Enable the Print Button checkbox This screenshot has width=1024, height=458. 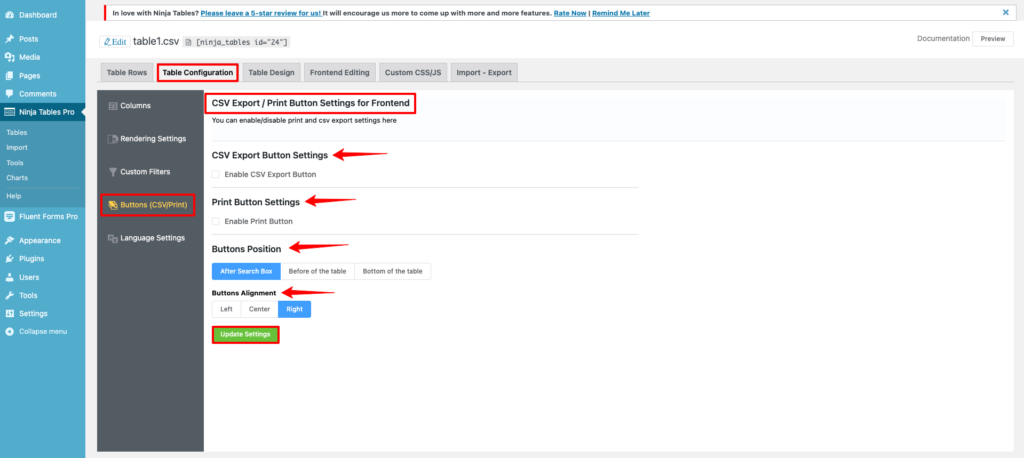pos(216,221)
